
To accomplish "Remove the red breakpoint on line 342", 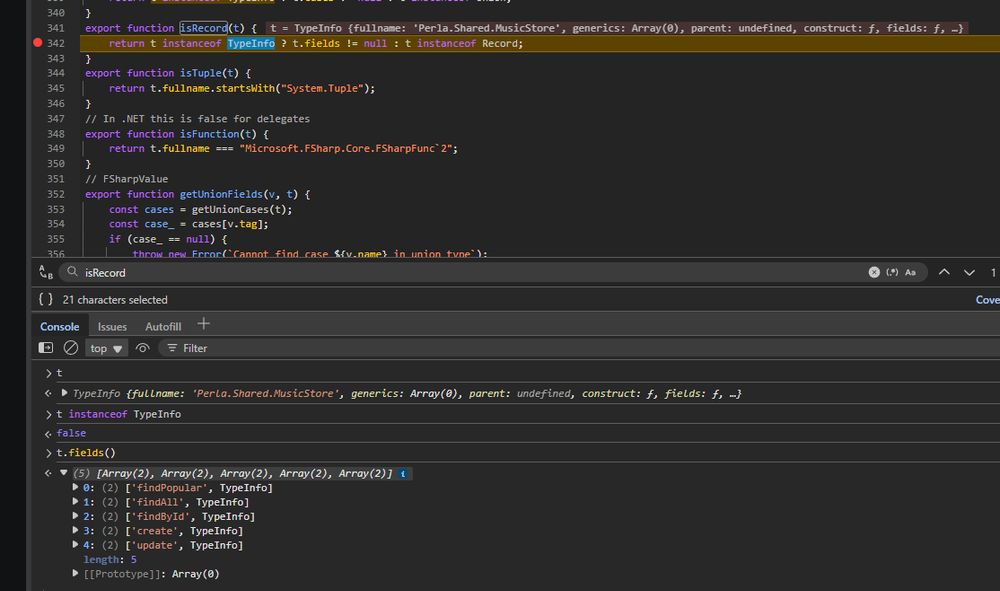I will pos(38,43).
